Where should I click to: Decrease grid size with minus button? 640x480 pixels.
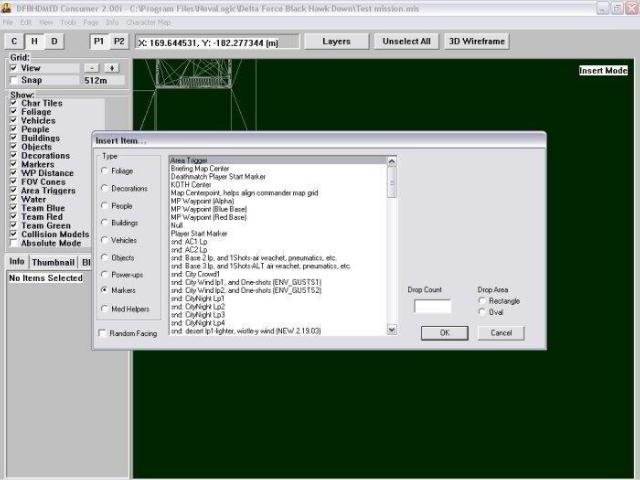pos(92,68)
